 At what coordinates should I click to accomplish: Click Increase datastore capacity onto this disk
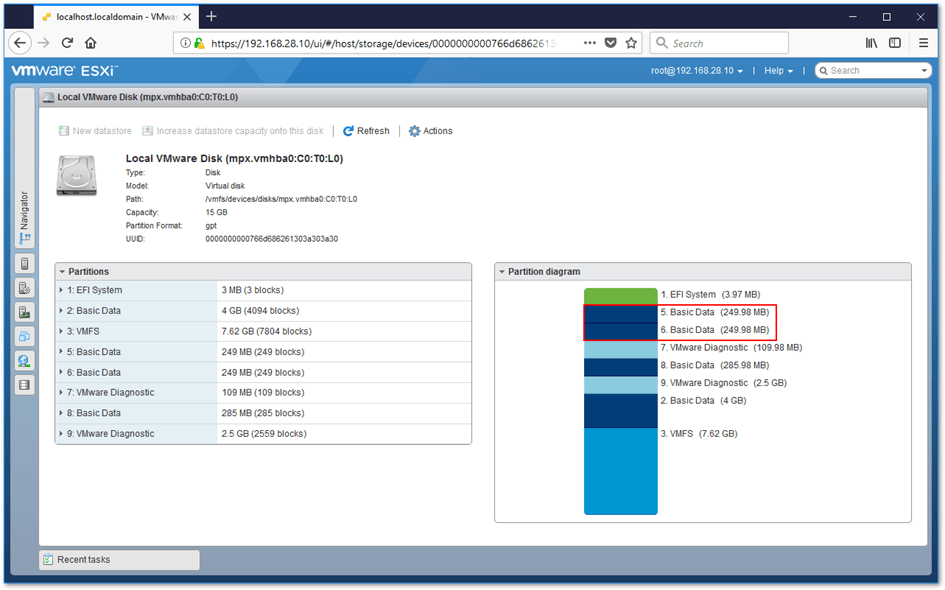[233, 131]
